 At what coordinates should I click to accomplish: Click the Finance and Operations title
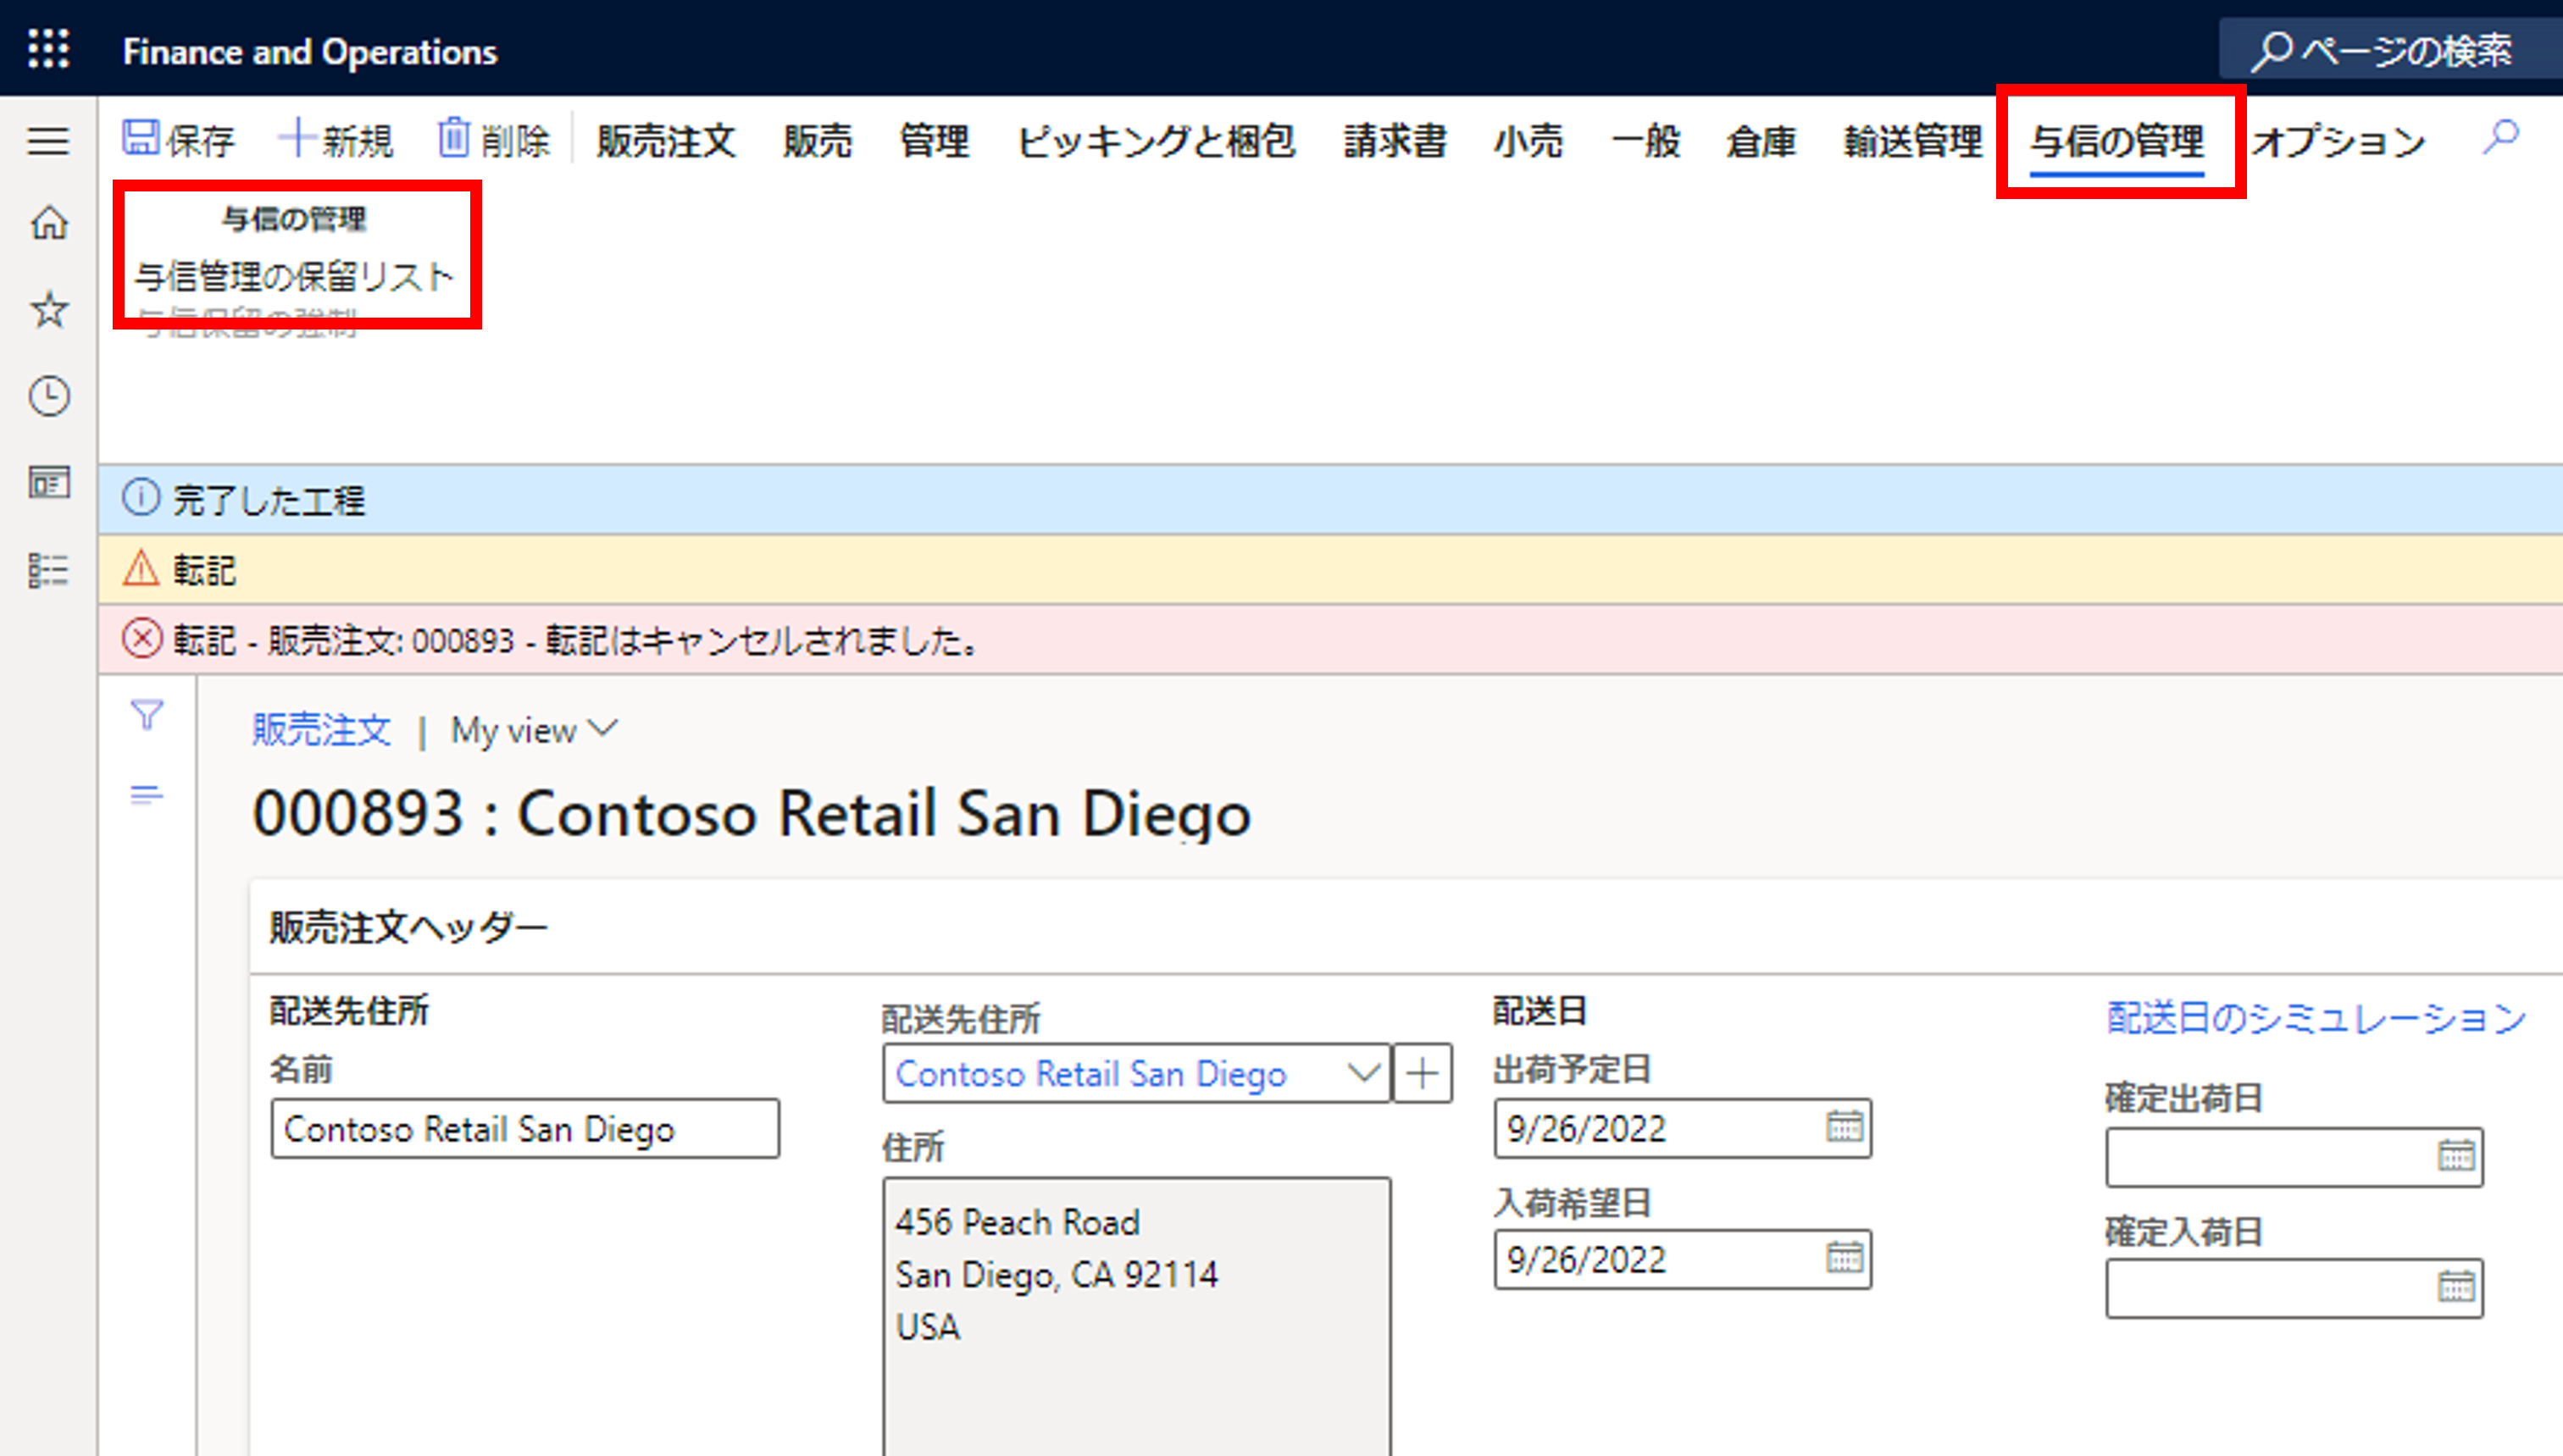tap(310, 51)
